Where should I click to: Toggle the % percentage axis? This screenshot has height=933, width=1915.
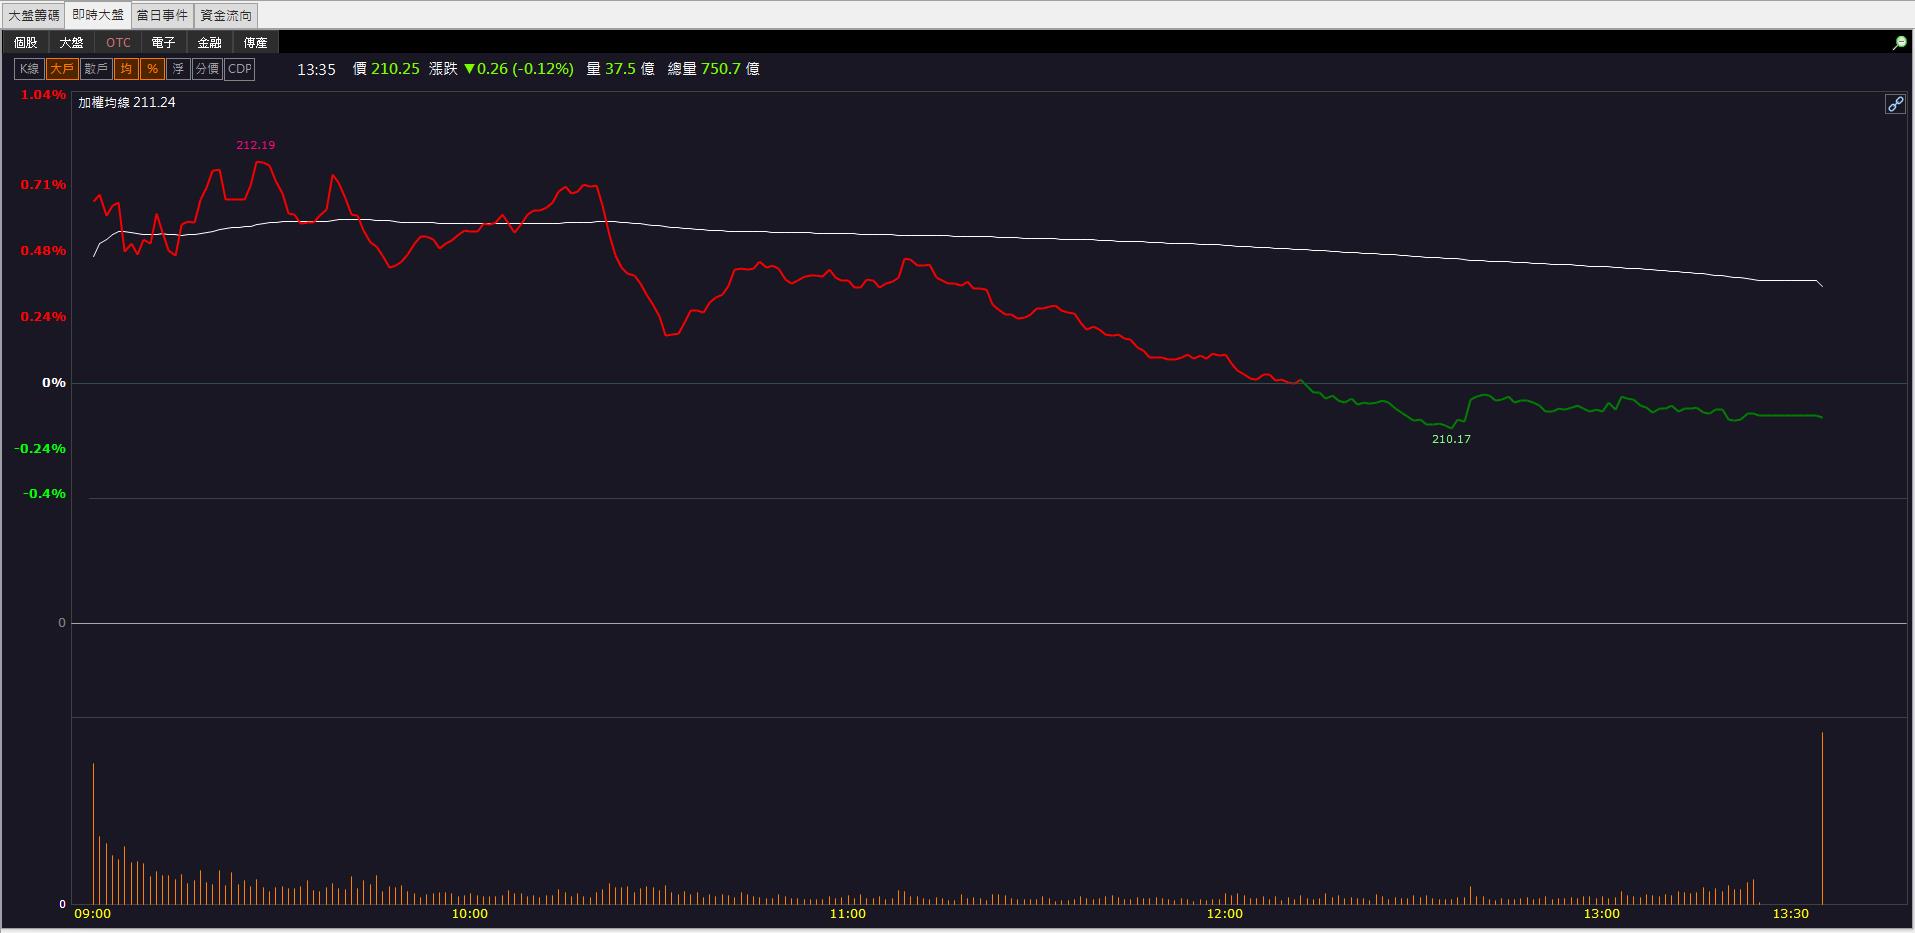[152, 69]
